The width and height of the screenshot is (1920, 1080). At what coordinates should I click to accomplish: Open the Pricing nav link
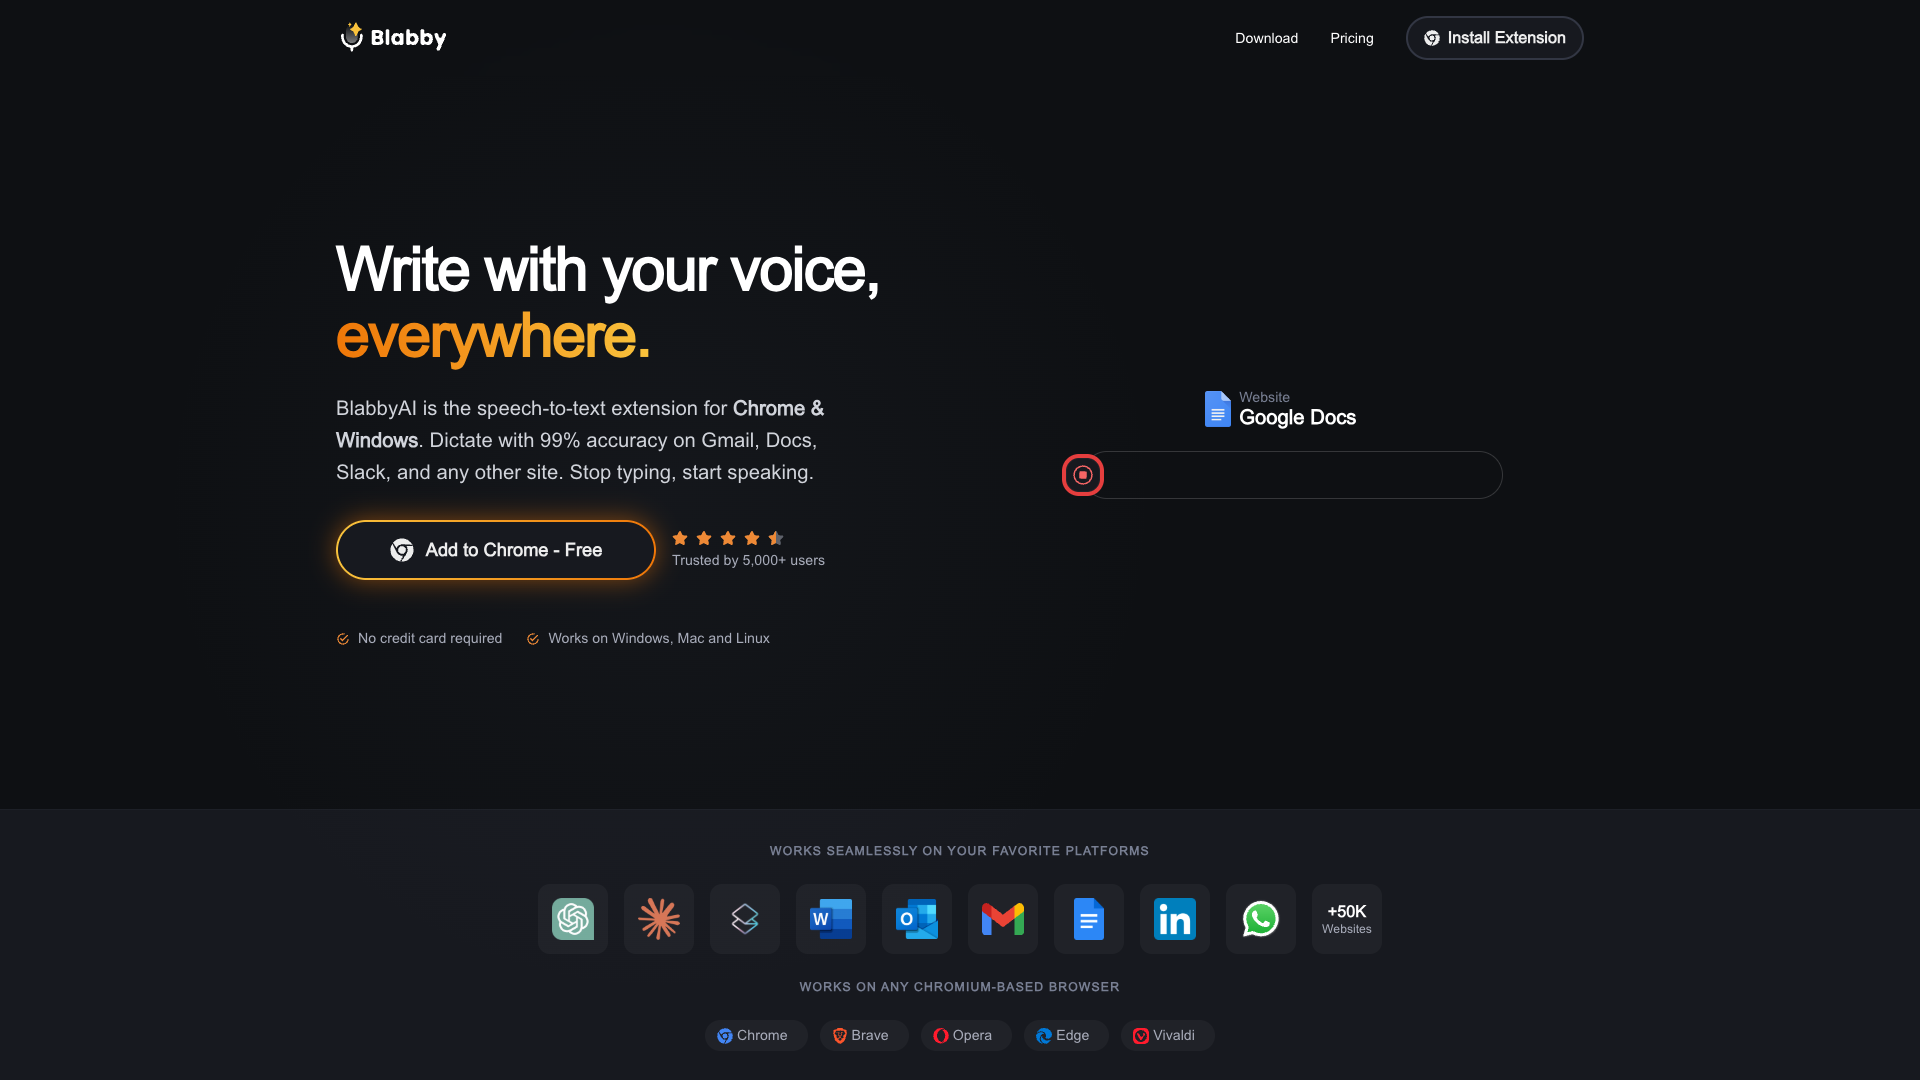1352,38
